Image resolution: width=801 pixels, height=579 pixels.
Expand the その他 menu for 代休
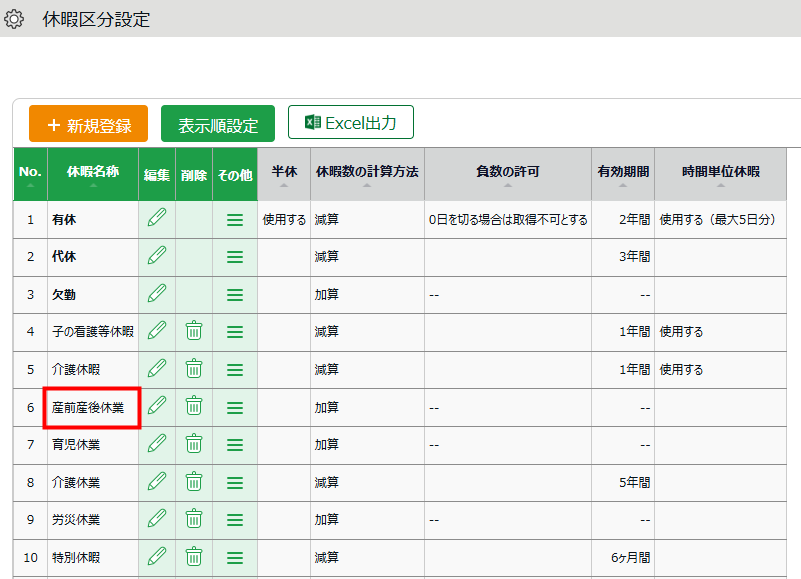pos(235,257)
